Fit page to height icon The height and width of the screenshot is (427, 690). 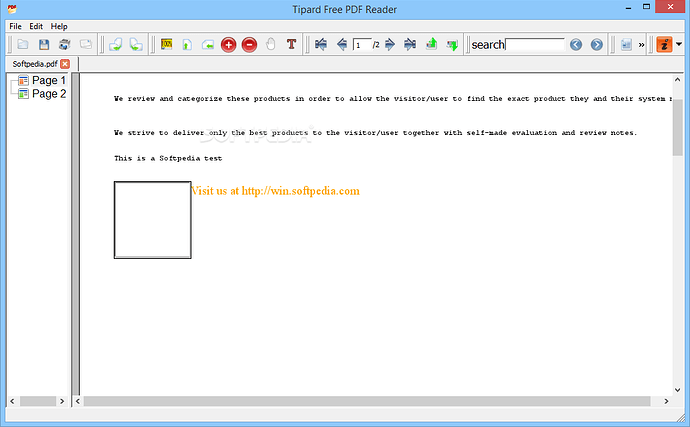coord(187,44)
